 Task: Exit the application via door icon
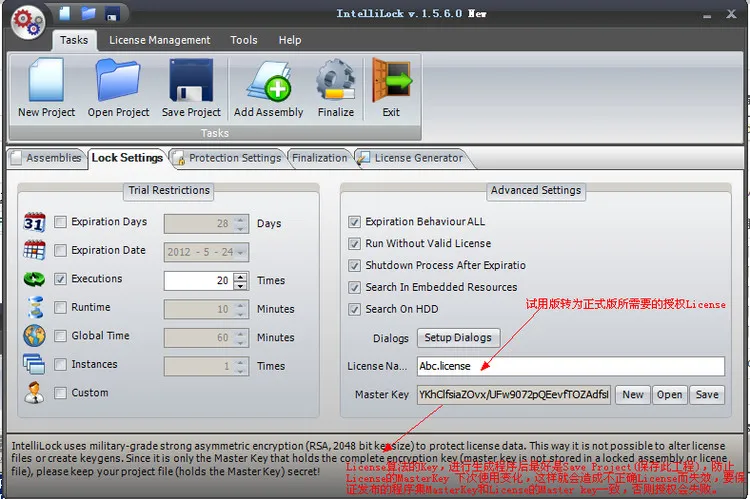pyautogui.click(x=391, y=88)
